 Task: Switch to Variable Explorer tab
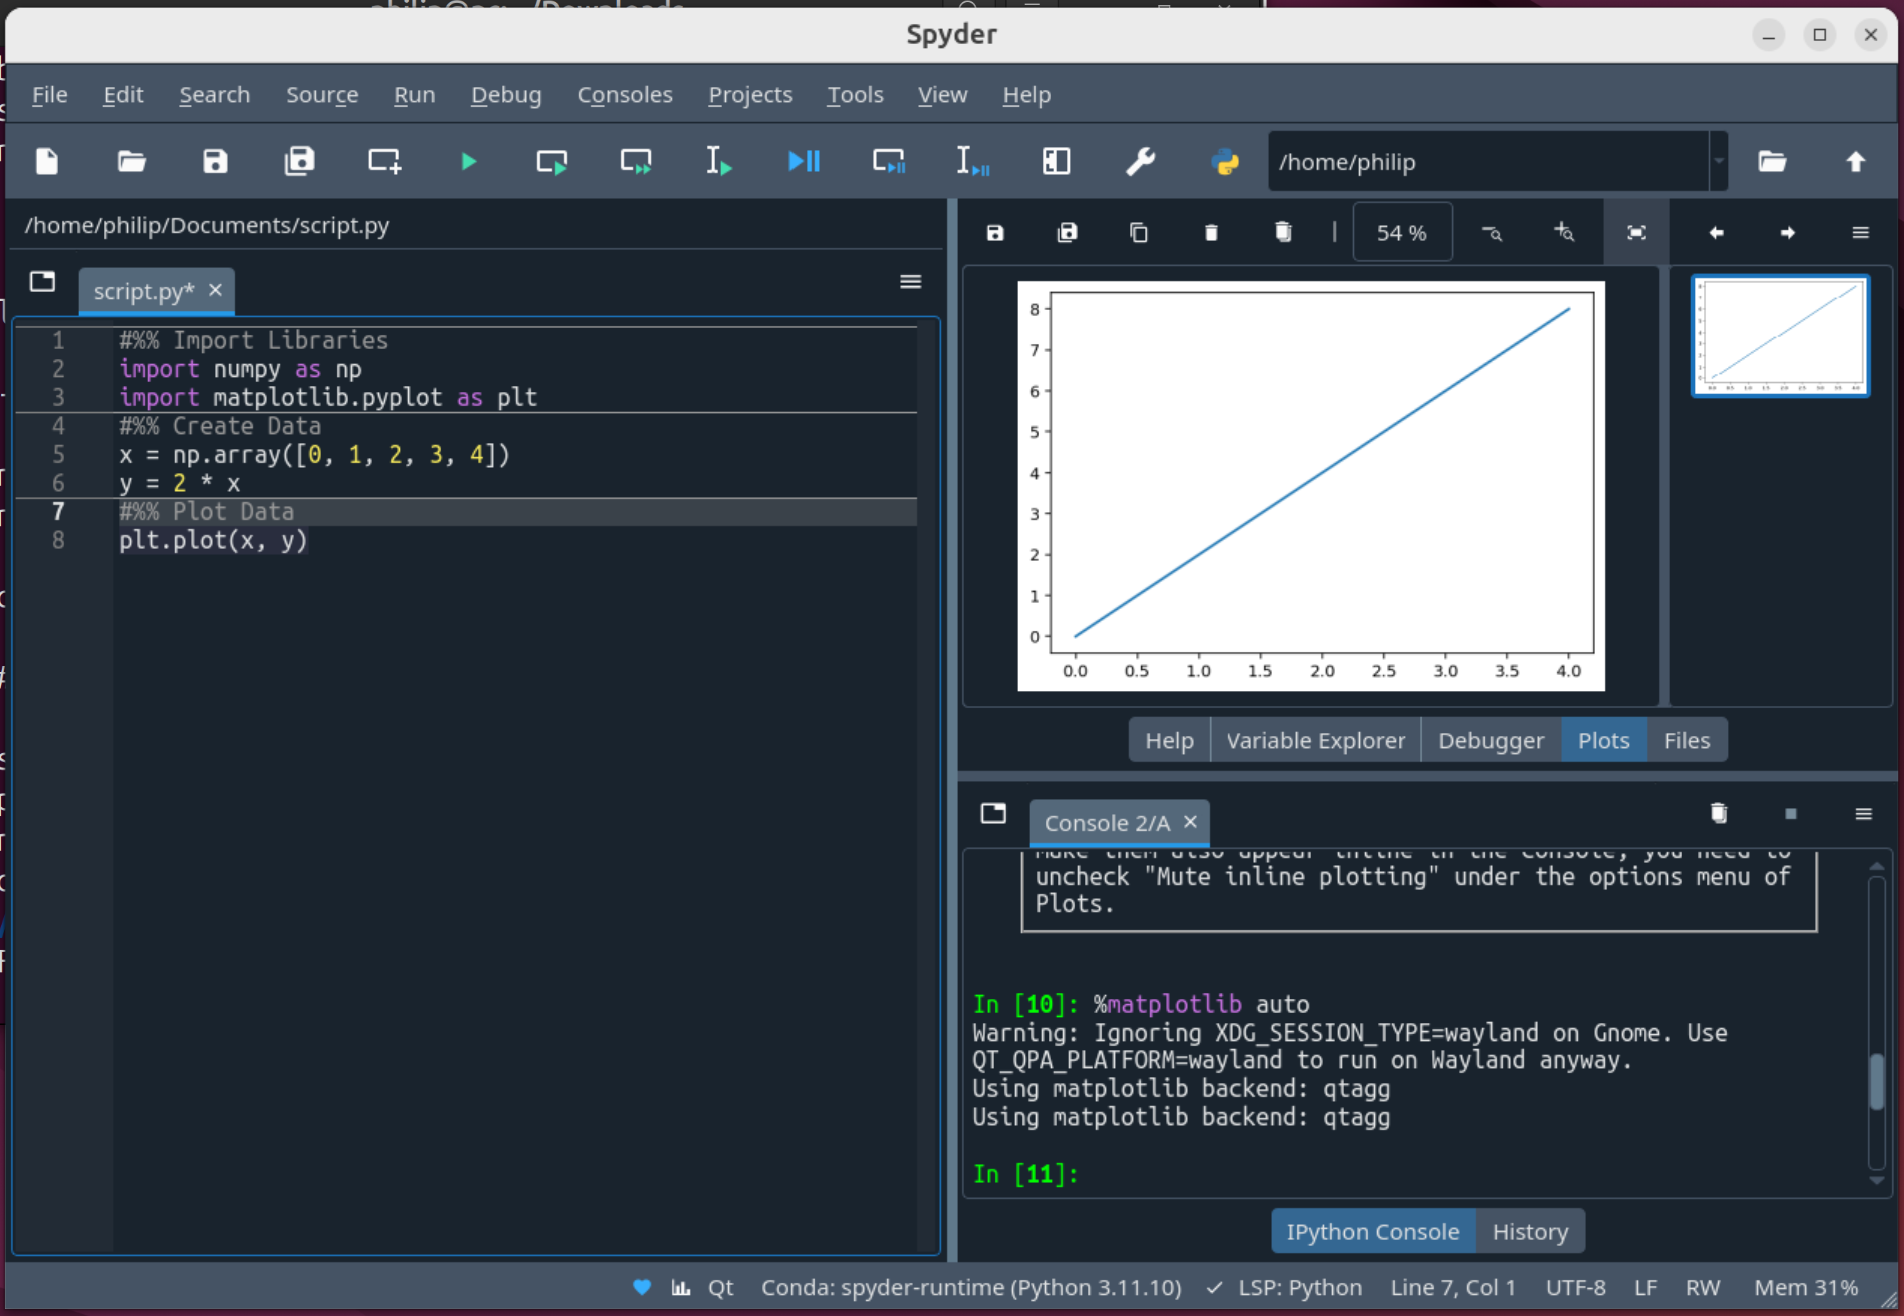click(1315, 741)
